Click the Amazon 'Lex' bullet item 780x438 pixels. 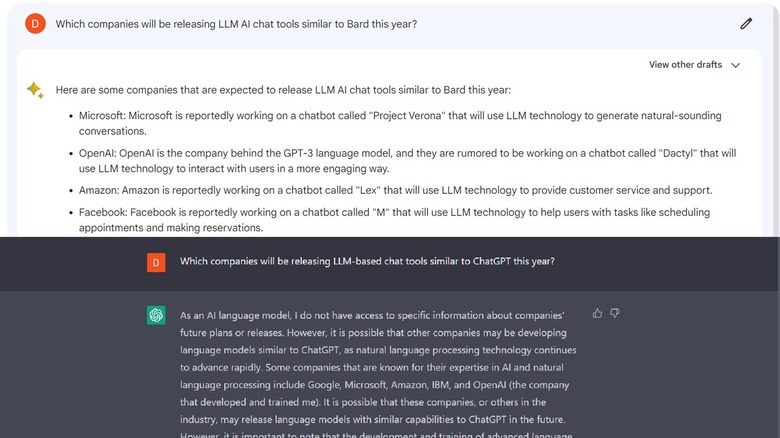396,190
